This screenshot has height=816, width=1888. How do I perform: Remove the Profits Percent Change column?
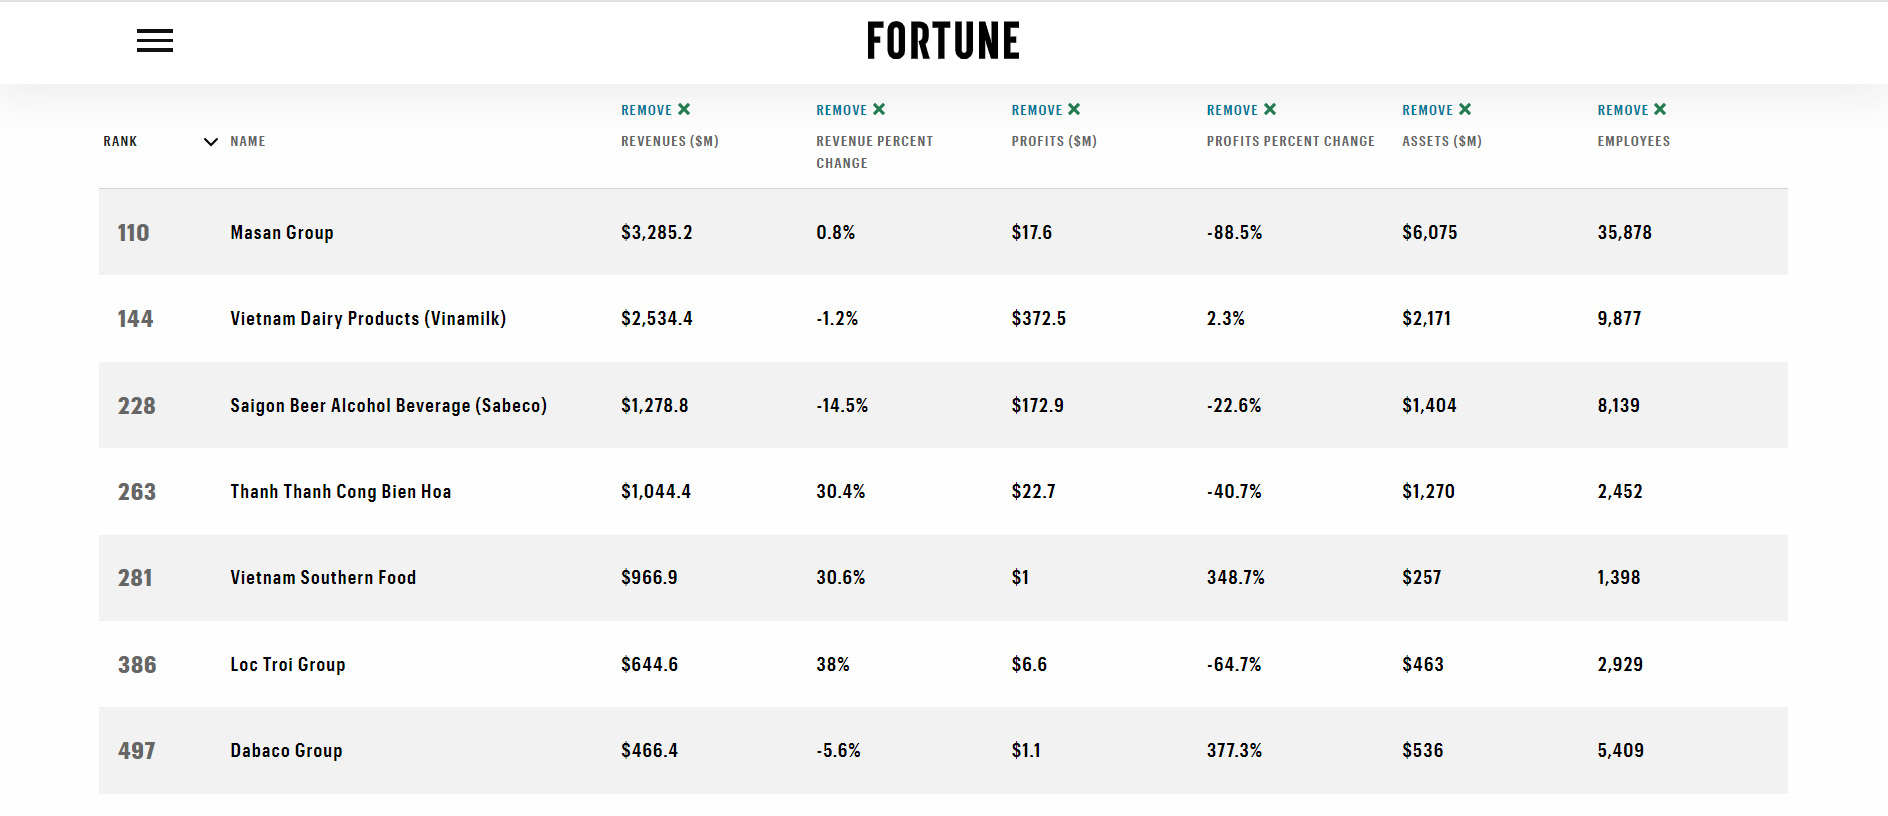point(1242,110)
